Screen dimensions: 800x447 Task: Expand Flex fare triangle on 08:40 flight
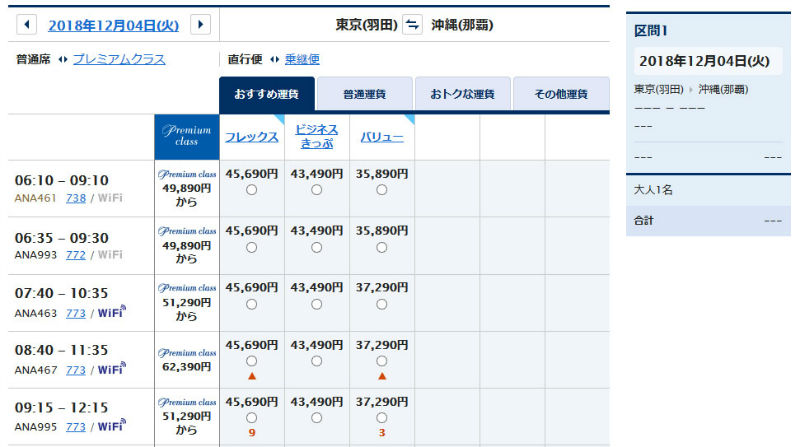tap(251, 377)
